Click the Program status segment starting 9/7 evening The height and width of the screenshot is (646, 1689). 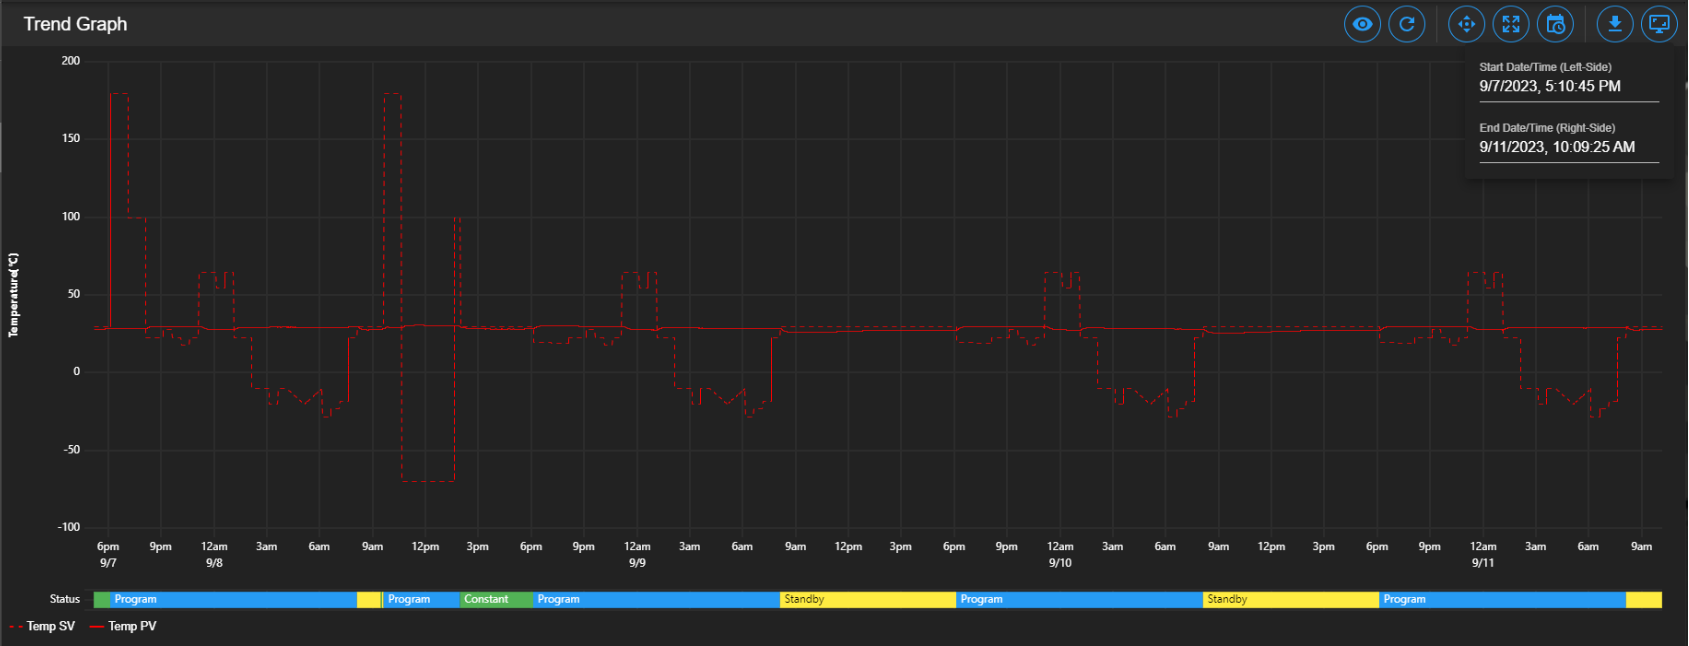(x=233, y=599)
